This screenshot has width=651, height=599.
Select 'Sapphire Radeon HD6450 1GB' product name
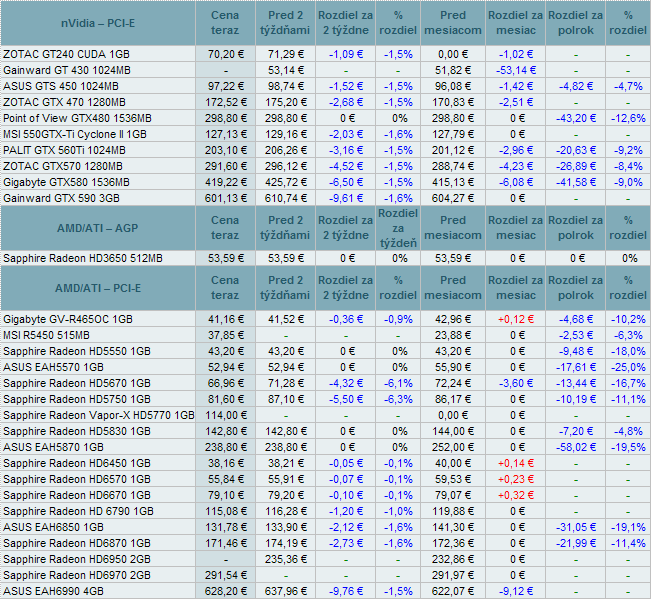(77, 463)
